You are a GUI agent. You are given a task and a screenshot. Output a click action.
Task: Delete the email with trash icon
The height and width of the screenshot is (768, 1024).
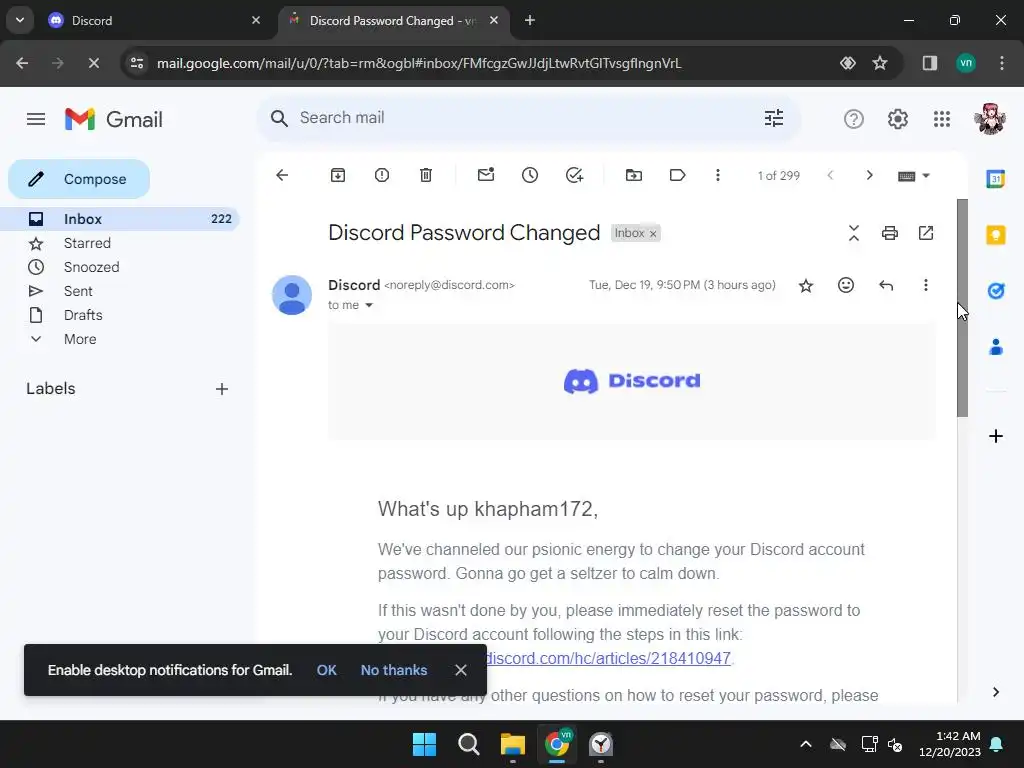tap(426, 175)
